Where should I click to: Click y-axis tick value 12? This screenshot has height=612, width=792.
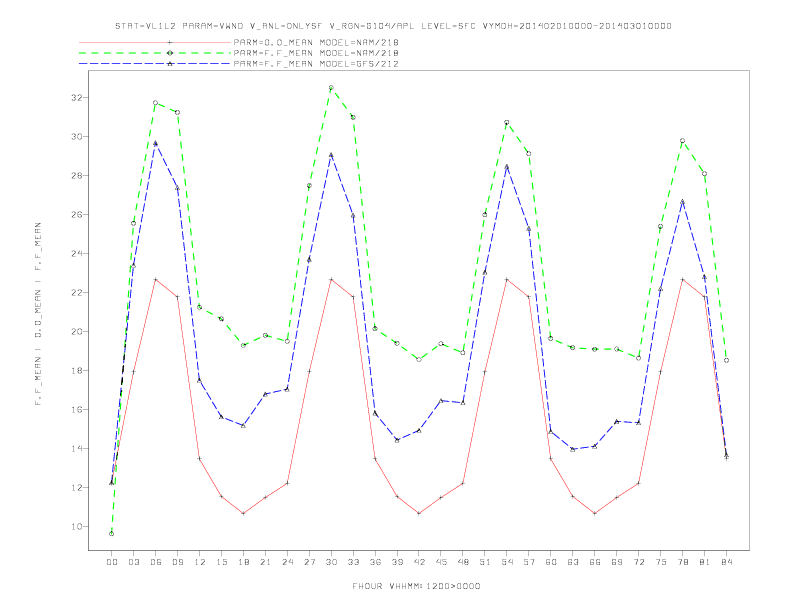pyautogui.click(x=76, y=488)
